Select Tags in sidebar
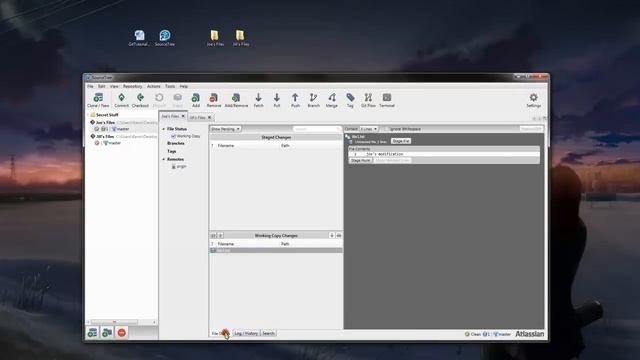Viewport: 640px width, 360px height. pos(171,151)
